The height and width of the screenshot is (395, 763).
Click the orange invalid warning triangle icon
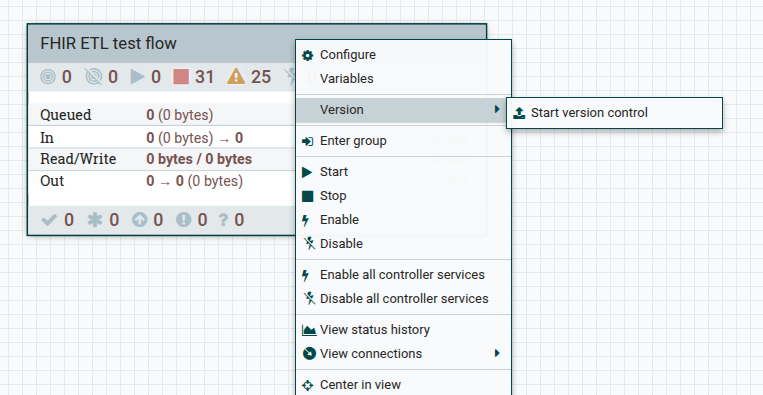(236, 77)
